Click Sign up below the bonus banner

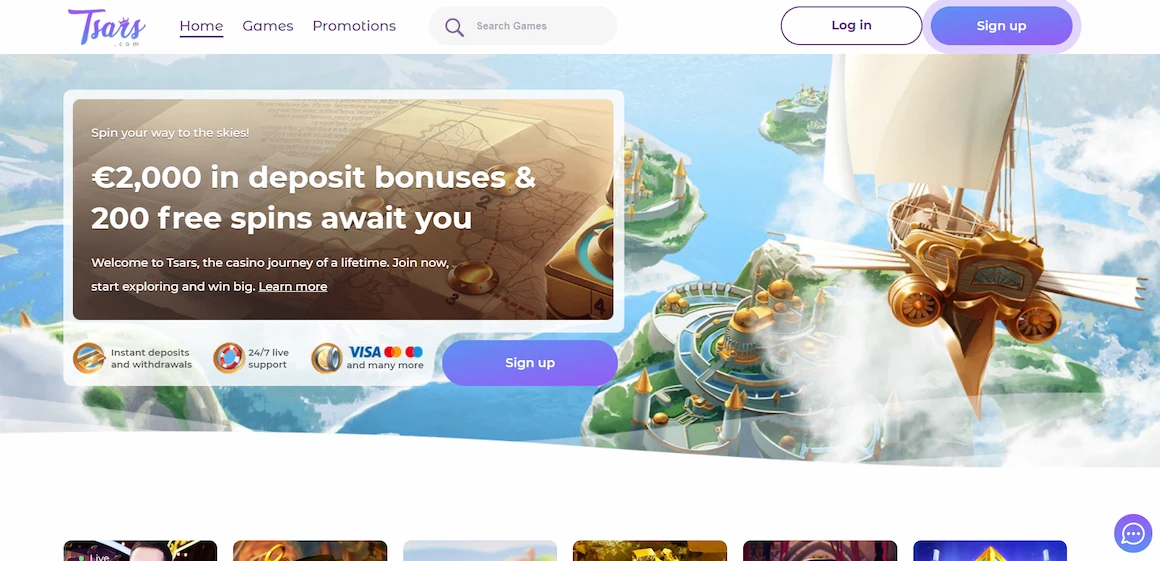click(530, 363)
